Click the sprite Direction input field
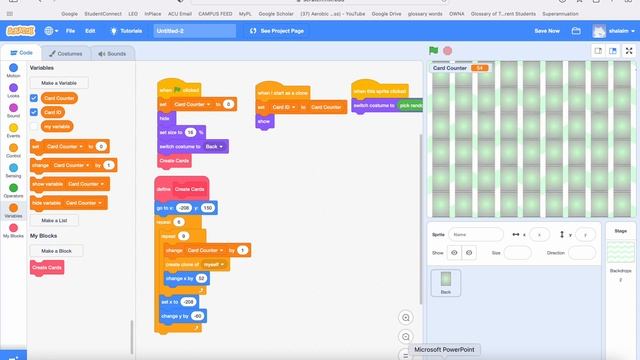640x360 pixels. tap(582, 253)
